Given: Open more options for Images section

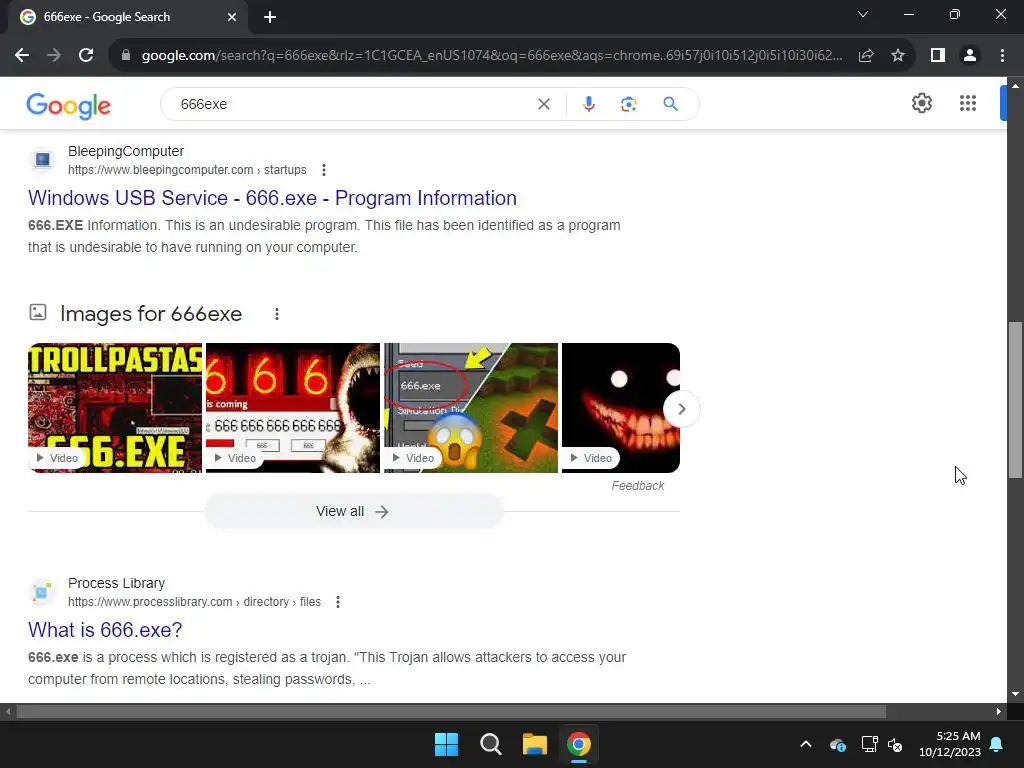Looking at the screenshot, I should [277, 314].
